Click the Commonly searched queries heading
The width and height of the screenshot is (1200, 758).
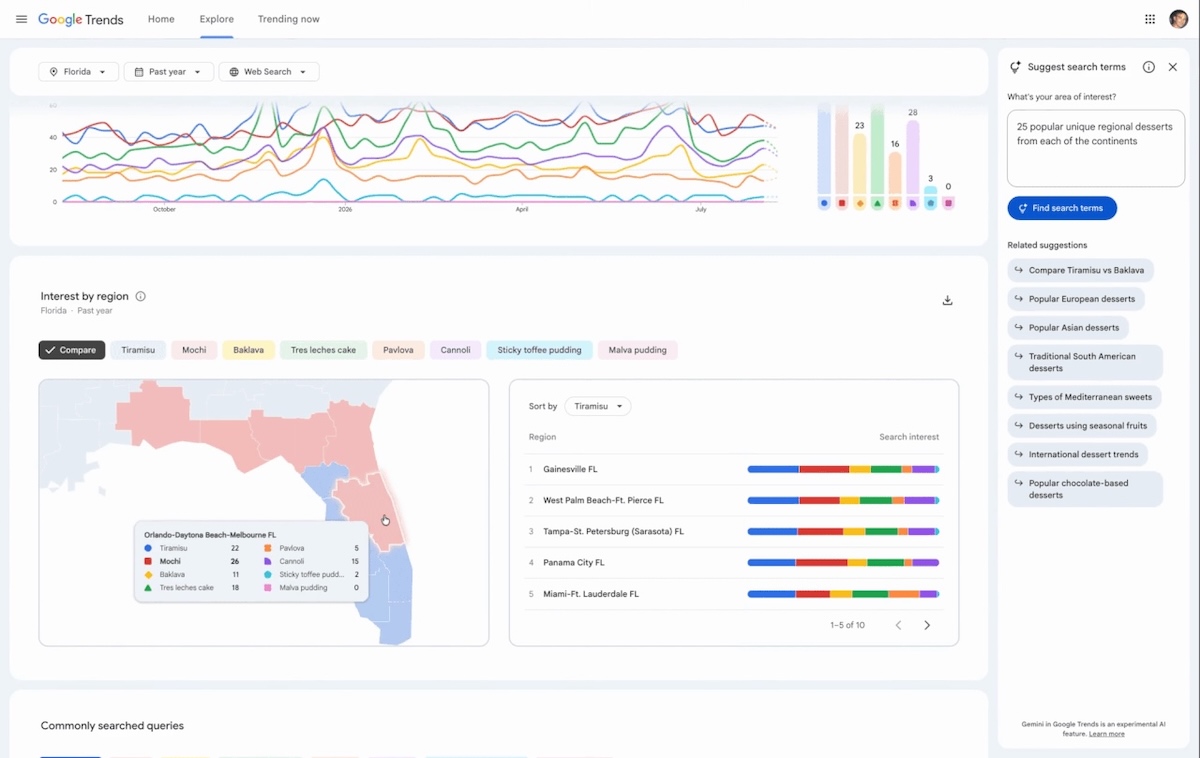112,726
